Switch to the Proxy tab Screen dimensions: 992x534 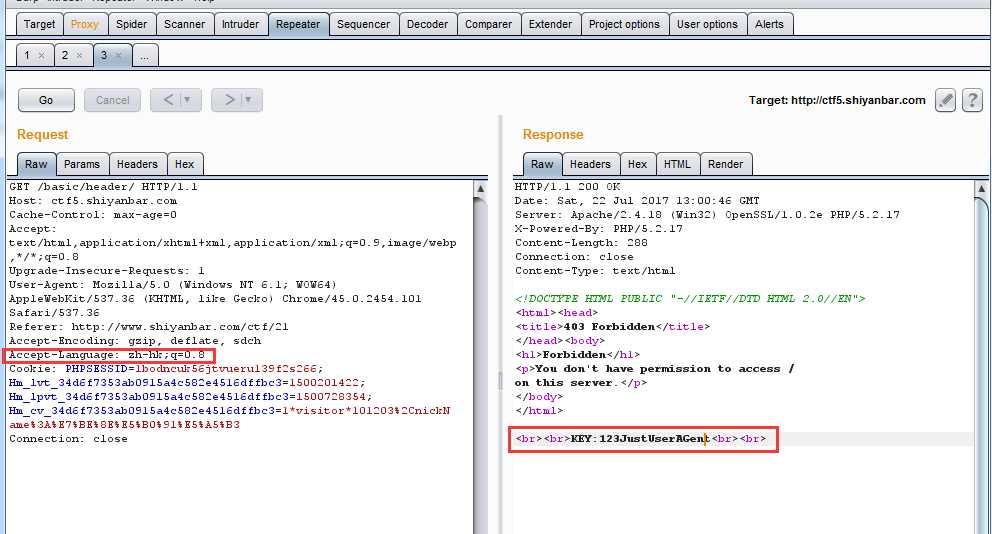point(85,24)
